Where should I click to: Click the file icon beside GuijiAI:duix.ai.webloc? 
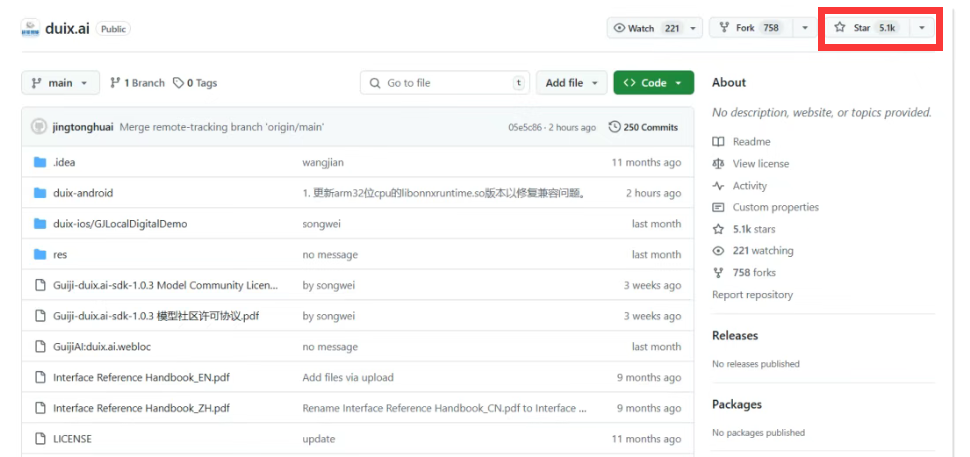[40, 347]
